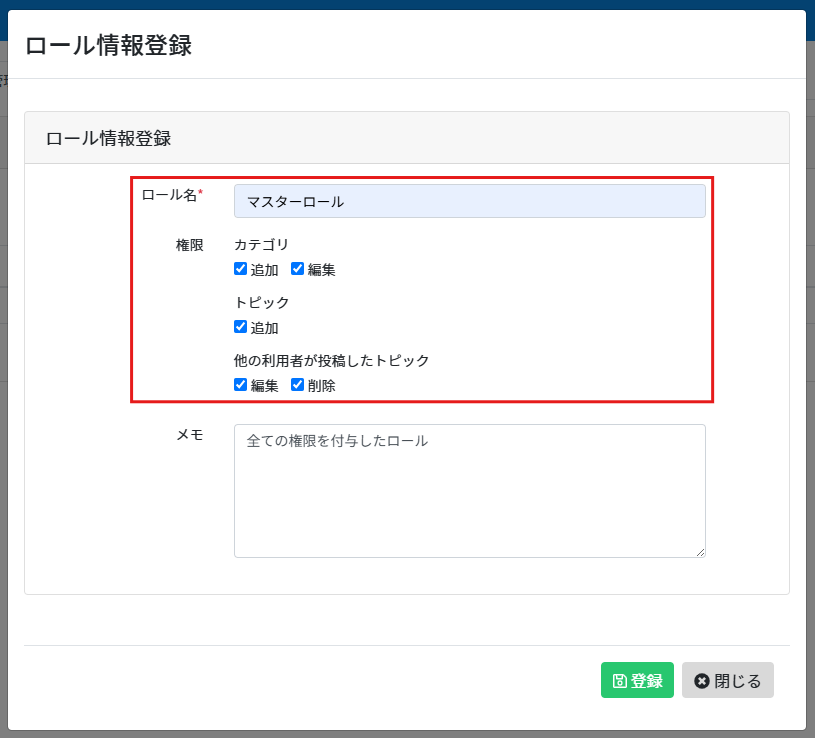Click the ロール名 field label
This screenshot has height=738, width=815.
[x=169, y=194]
